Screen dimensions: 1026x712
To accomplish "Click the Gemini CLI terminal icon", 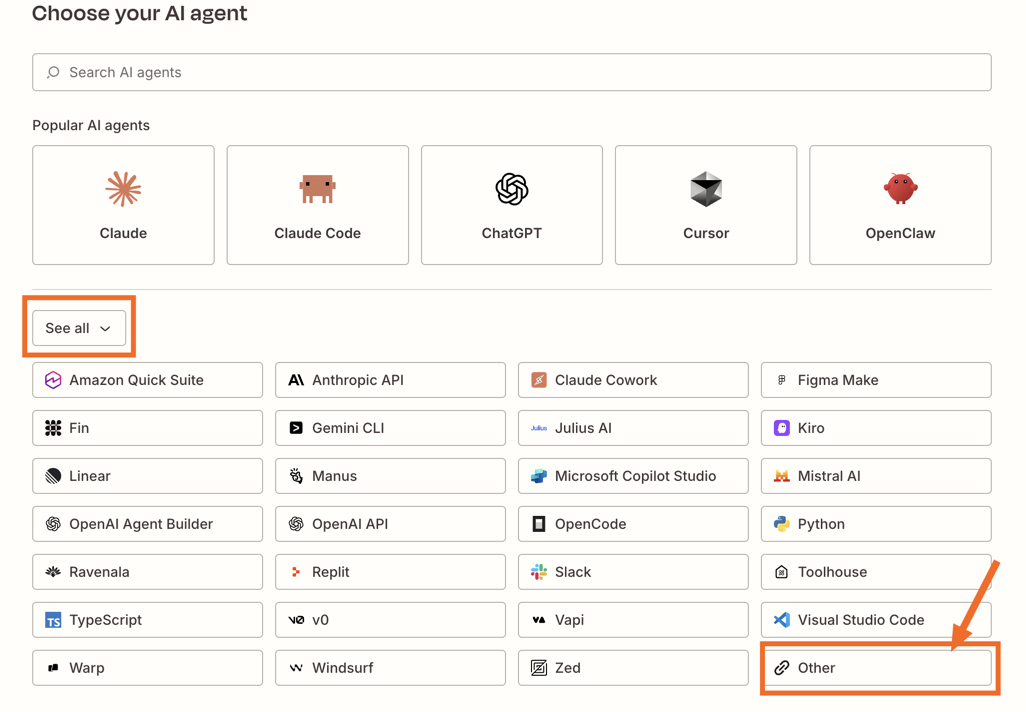I will tap(296, 428).
